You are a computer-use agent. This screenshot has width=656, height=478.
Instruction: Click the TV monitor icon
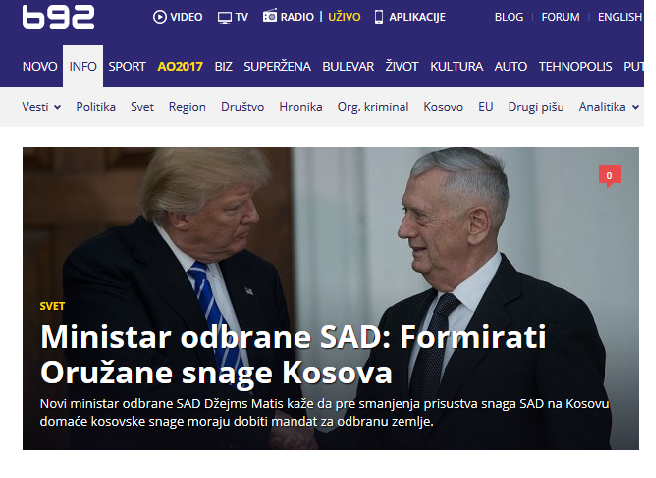[x=225, y=18]
